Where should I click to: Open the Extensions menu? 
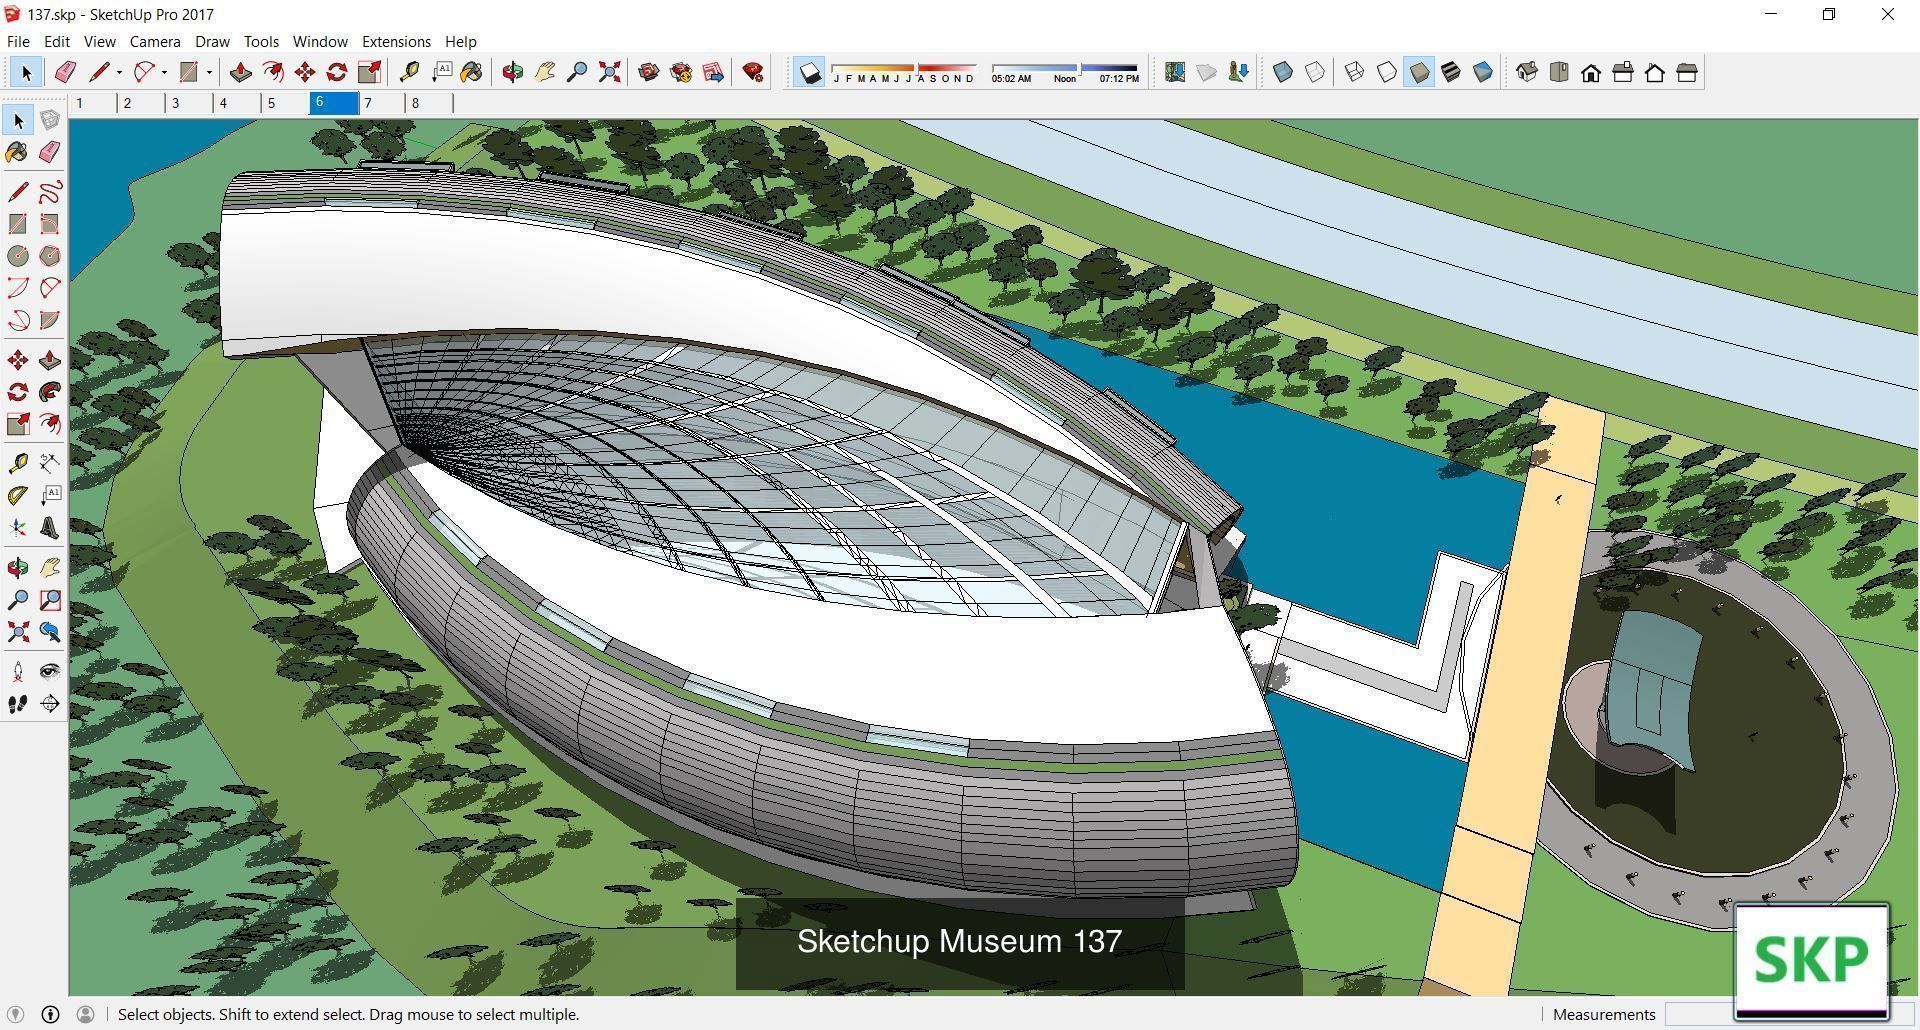(396, 41)
